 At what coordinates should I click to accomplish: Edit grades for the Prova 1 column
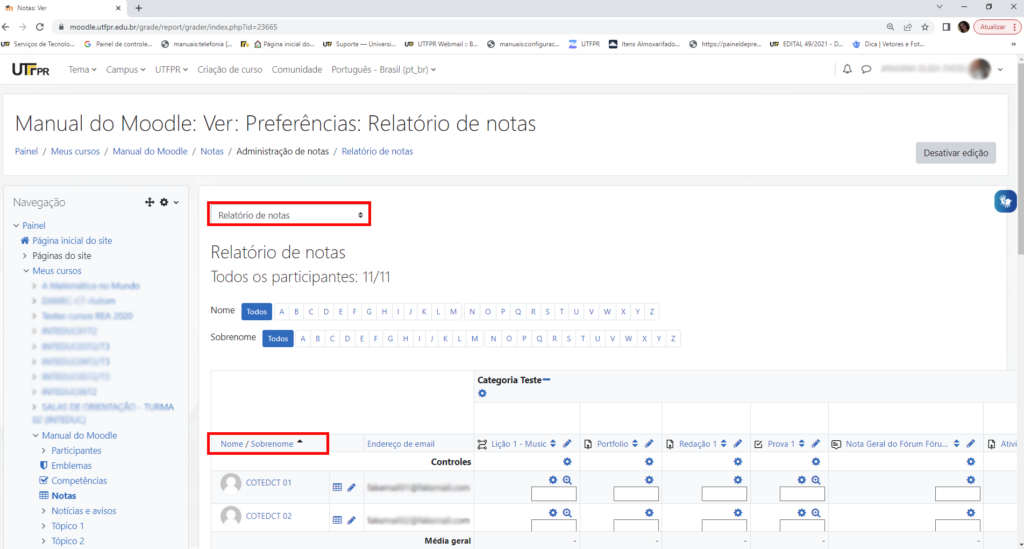(816, 444)
